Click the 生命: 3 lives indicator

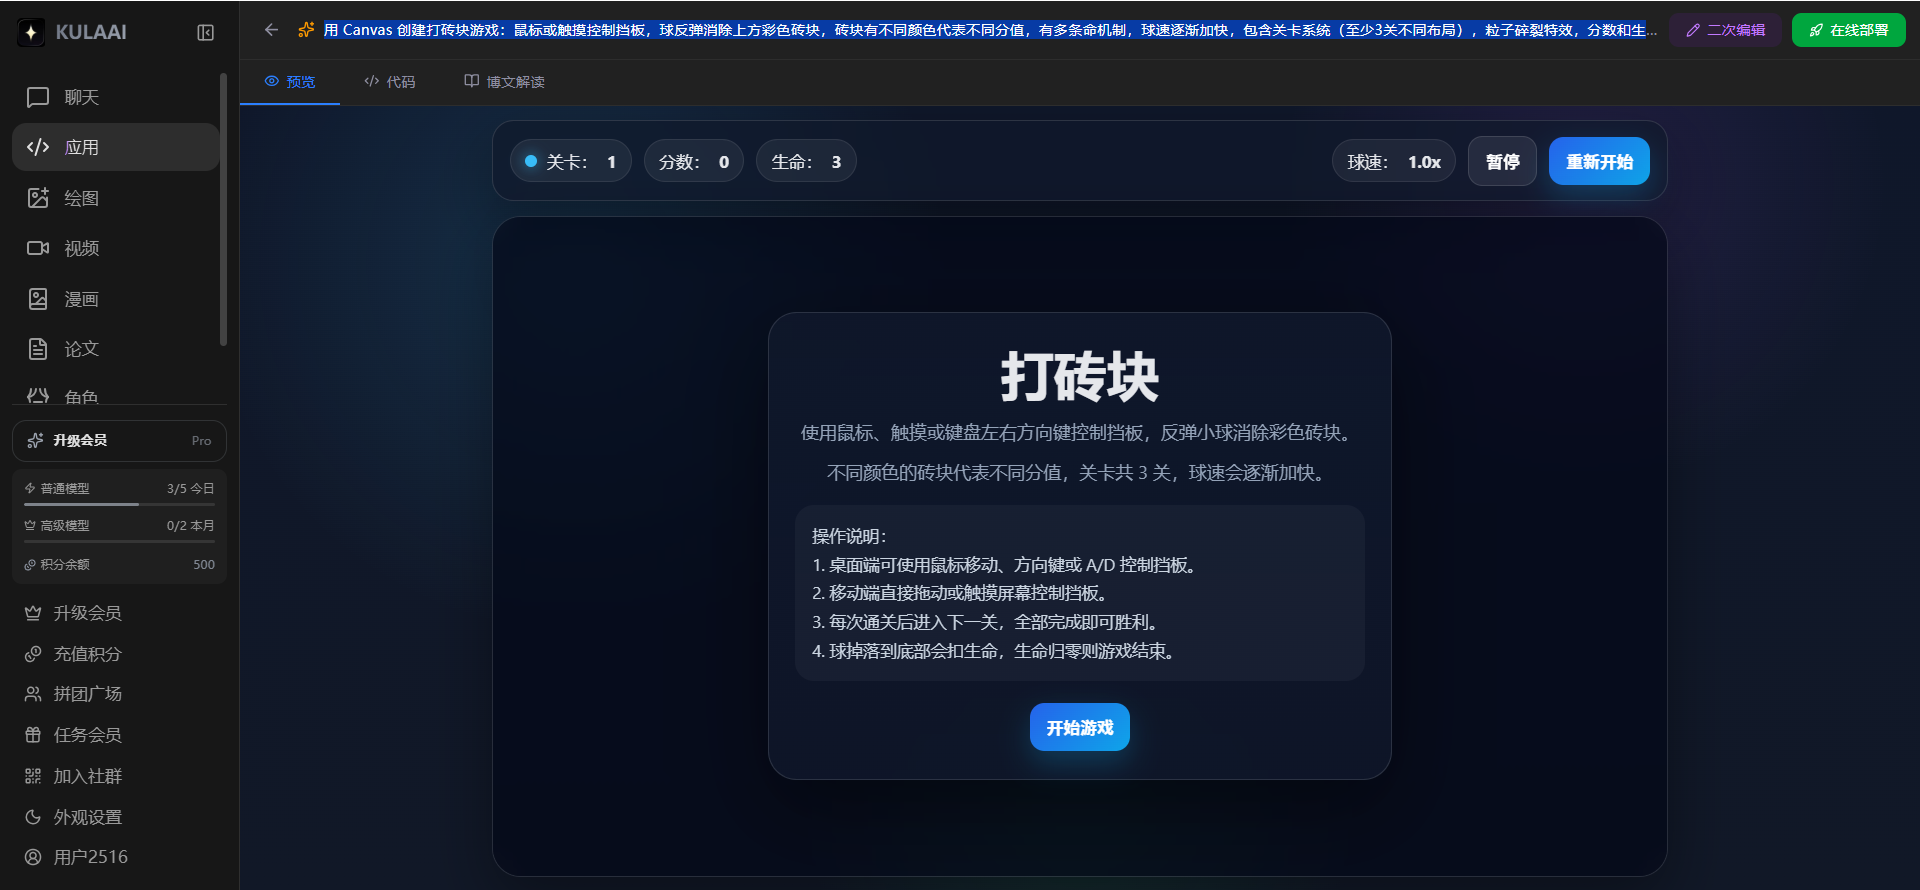click(806, 162)
